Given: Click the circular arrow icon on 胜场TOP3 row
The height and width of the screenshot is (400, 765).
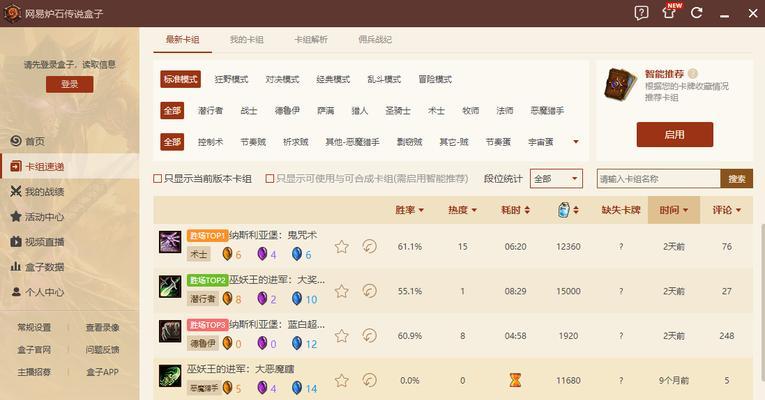Looking at the screenshot, I should click(369, 335).
